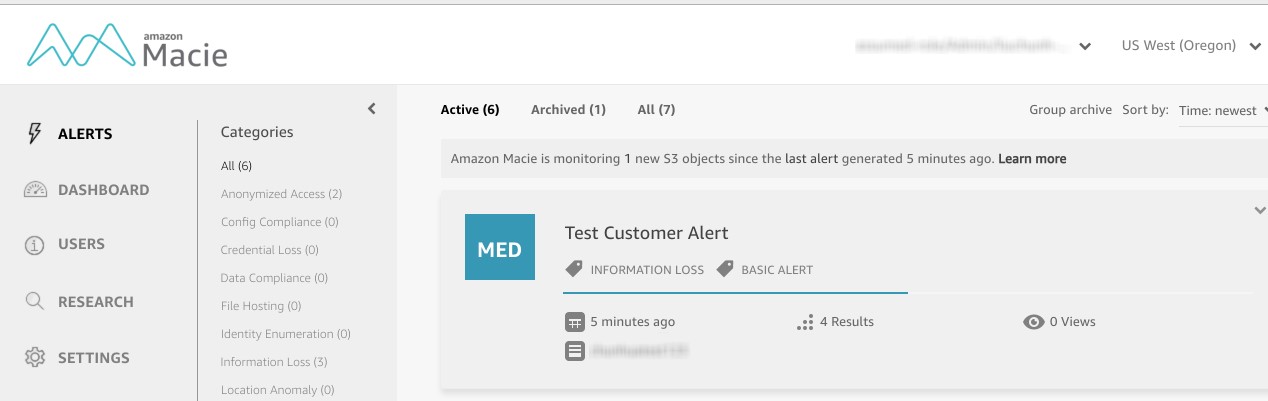Open Users via info circle icon
This screenshot has height=401, width=1268.
[35, 245]
